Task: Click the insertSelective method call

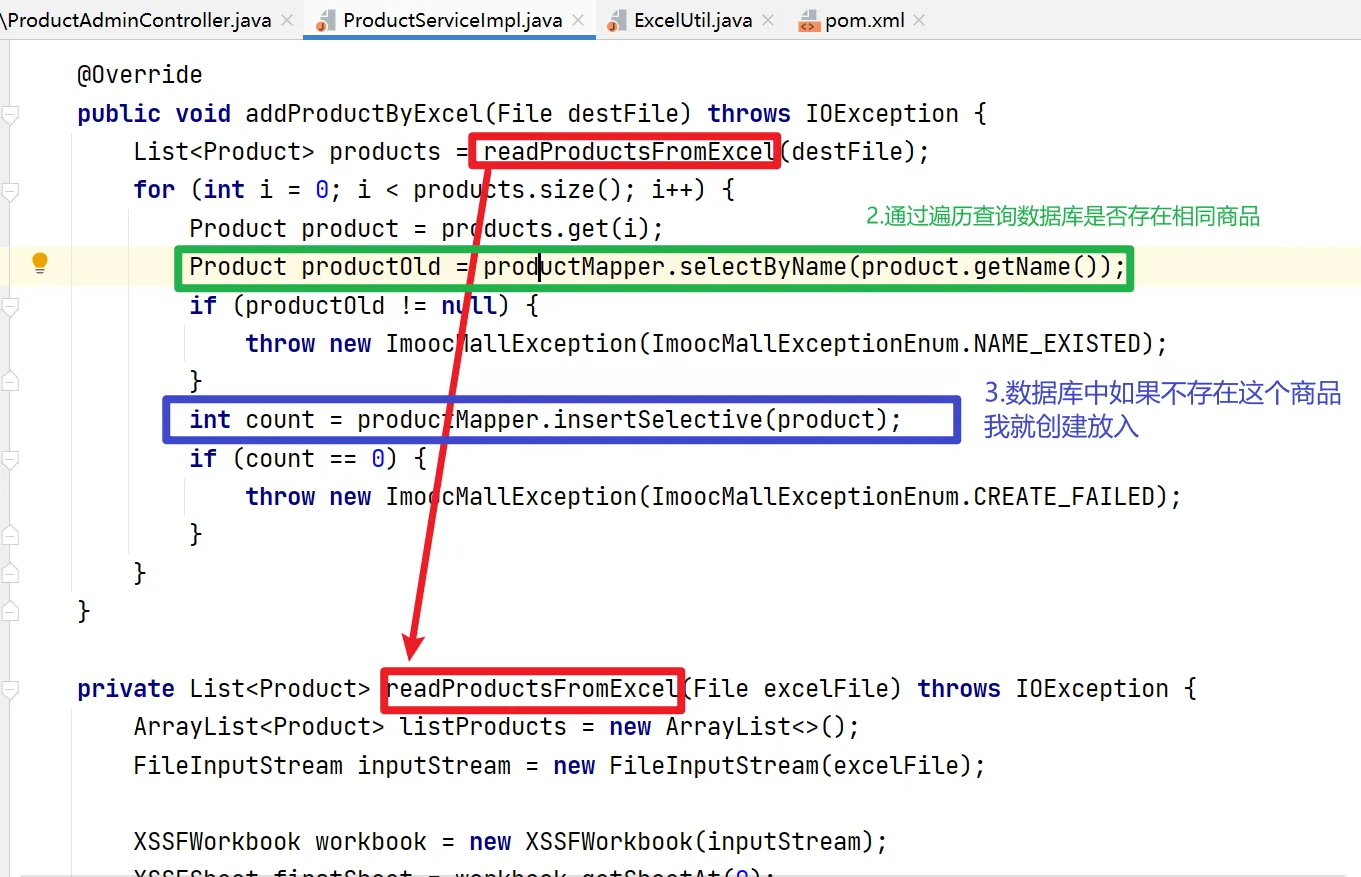Action: click(x=658, y=420)
